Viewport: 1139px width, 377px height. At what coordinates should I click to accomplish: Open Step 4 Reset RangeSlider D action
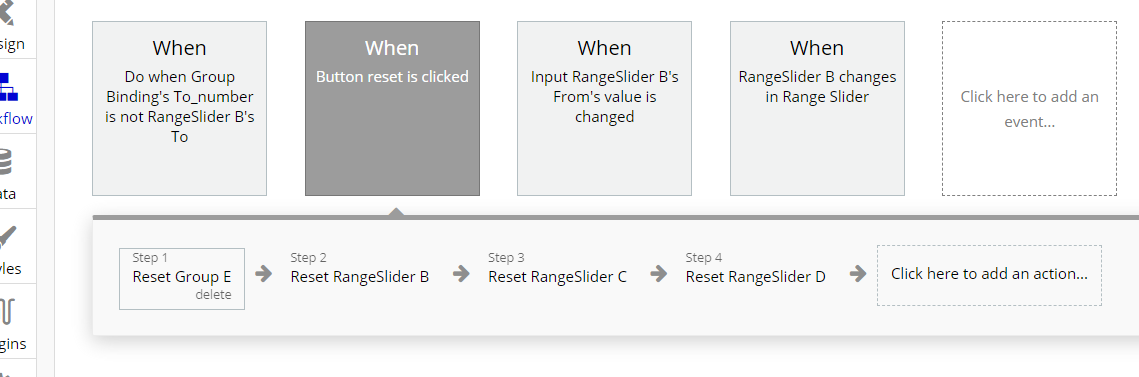pos(755,277)
